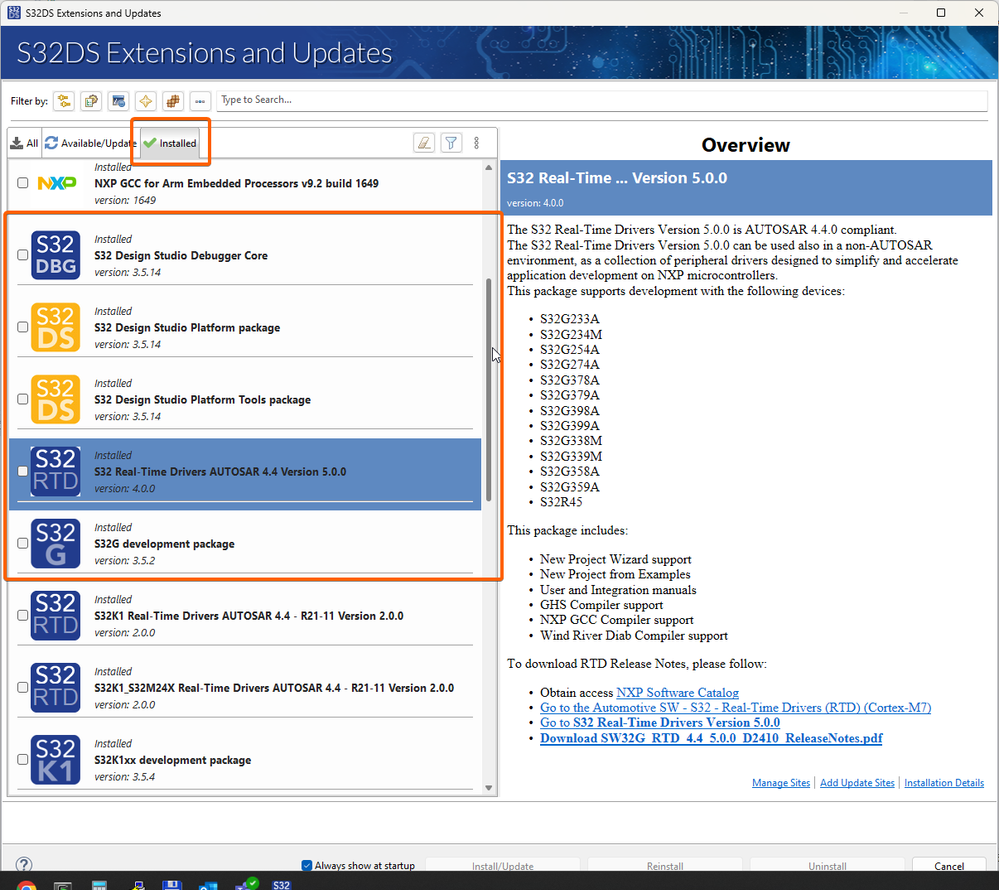Screen dimensions: 999x890
Task: Download SW32G_RTD ReleaseNotes.pdf link
Action: [x=711, y=738]
